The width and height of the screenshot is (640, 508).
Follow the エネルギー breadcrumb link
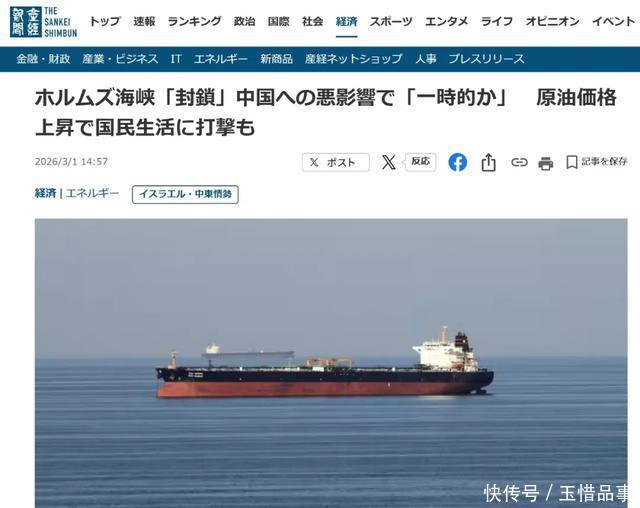pyautogui.click(x=92, y=193)
